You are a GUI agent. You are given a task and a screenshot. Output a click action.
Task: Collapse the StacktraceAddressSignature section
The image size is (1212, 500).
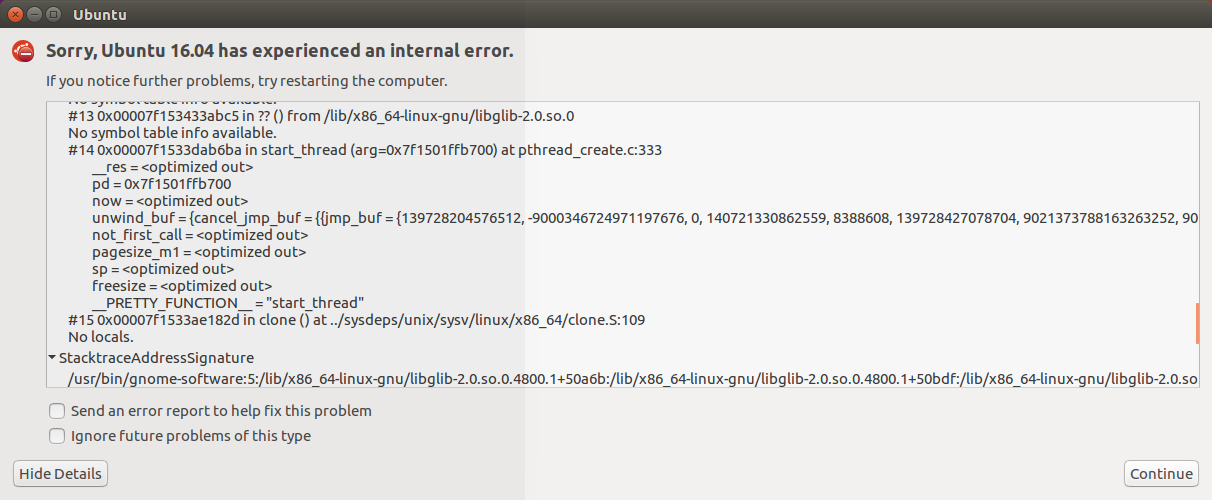point(52,358)
